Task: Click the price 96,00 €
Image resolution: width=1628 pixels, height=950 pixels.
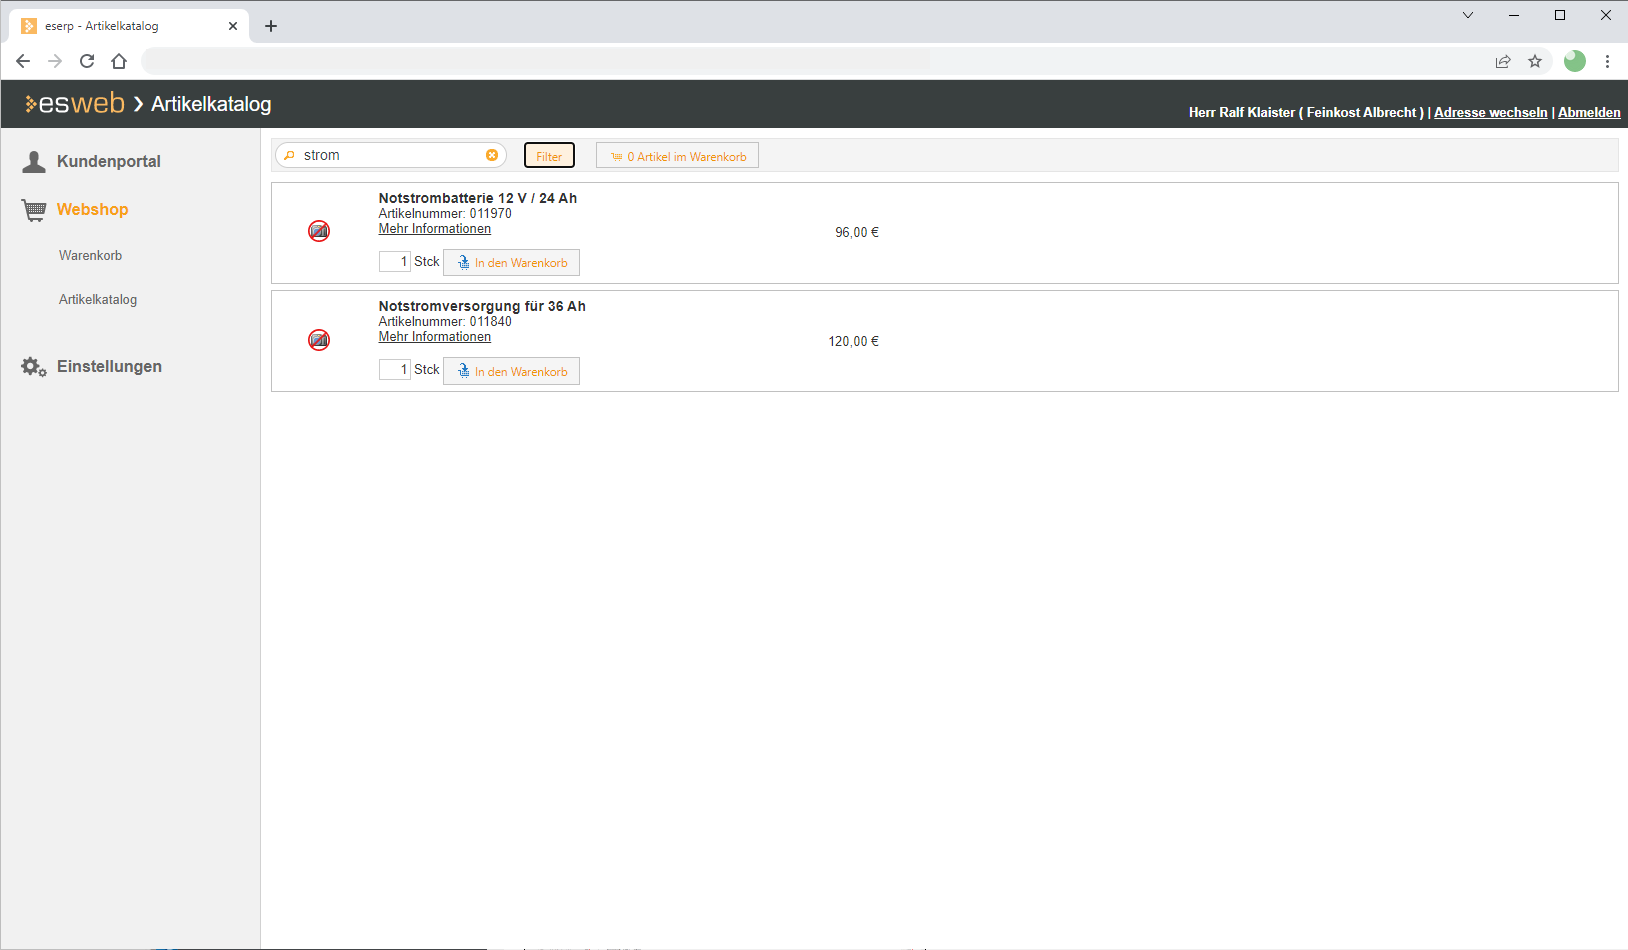Action: pyautogui.click(x=857, y=233)
